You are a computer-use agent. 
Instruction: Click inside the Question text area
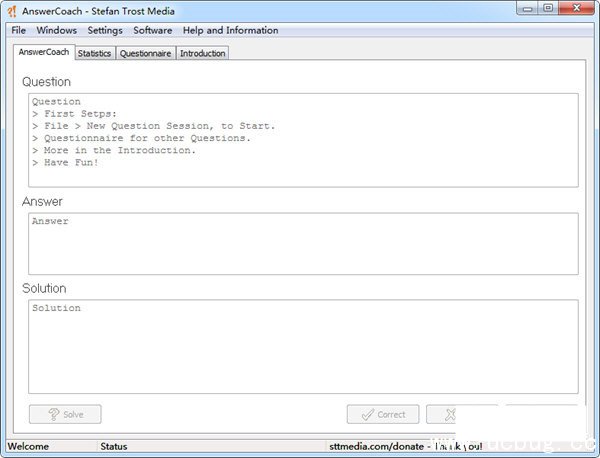(302, 140)
